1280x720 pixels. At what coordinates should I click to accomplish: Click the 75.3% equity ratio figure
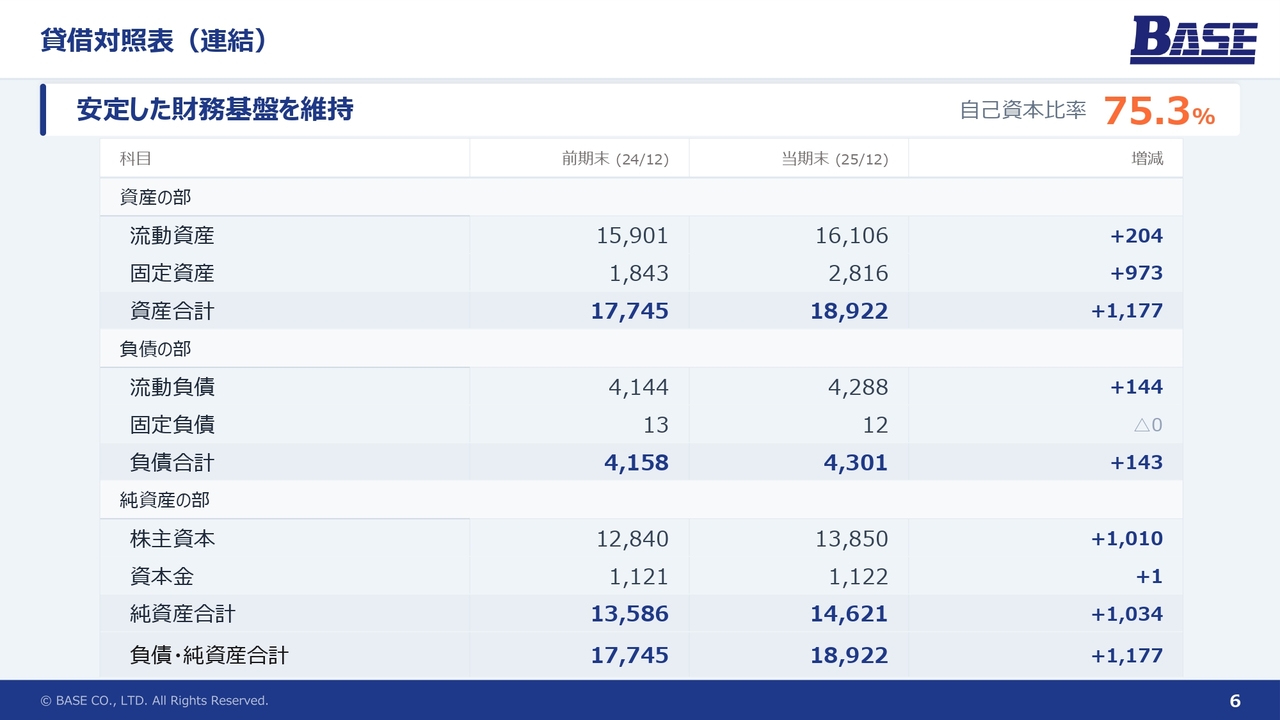pyautogui.click(x=1158, y=111)
